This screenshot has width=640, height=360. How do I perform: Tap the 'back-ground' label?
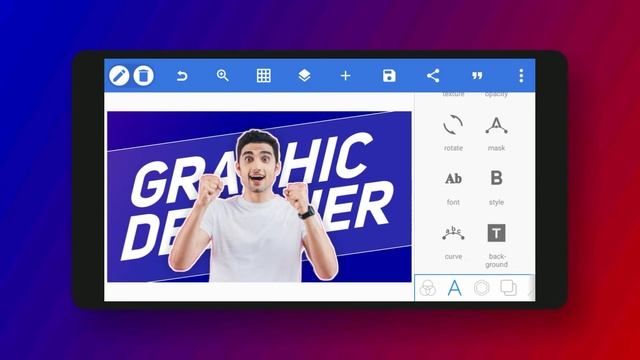(496, 260)
